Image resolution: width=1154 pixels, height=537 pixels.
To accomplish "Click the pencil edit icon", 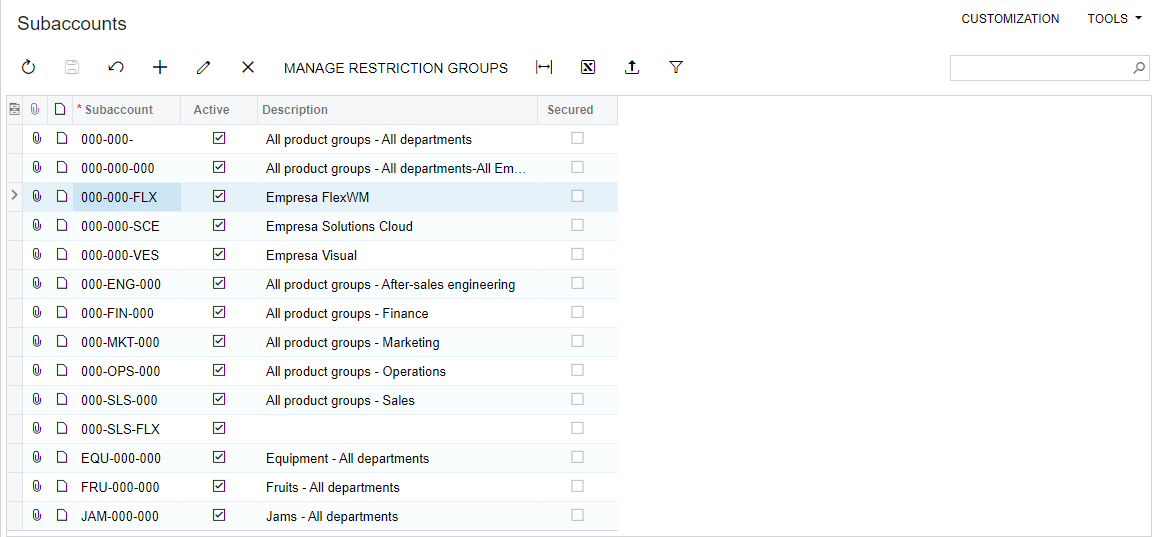I will pos(204,68).
